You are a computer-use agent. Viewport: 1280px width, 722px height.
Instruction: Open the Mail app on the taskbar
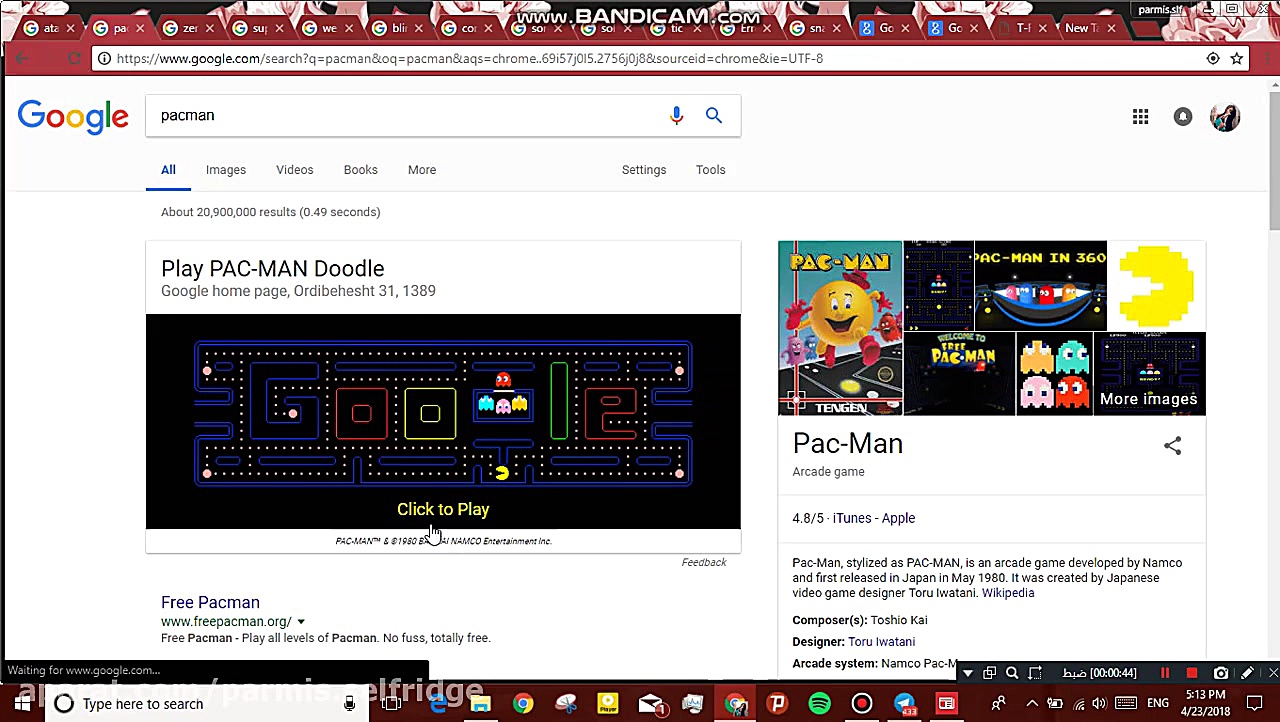coord(651,704)
